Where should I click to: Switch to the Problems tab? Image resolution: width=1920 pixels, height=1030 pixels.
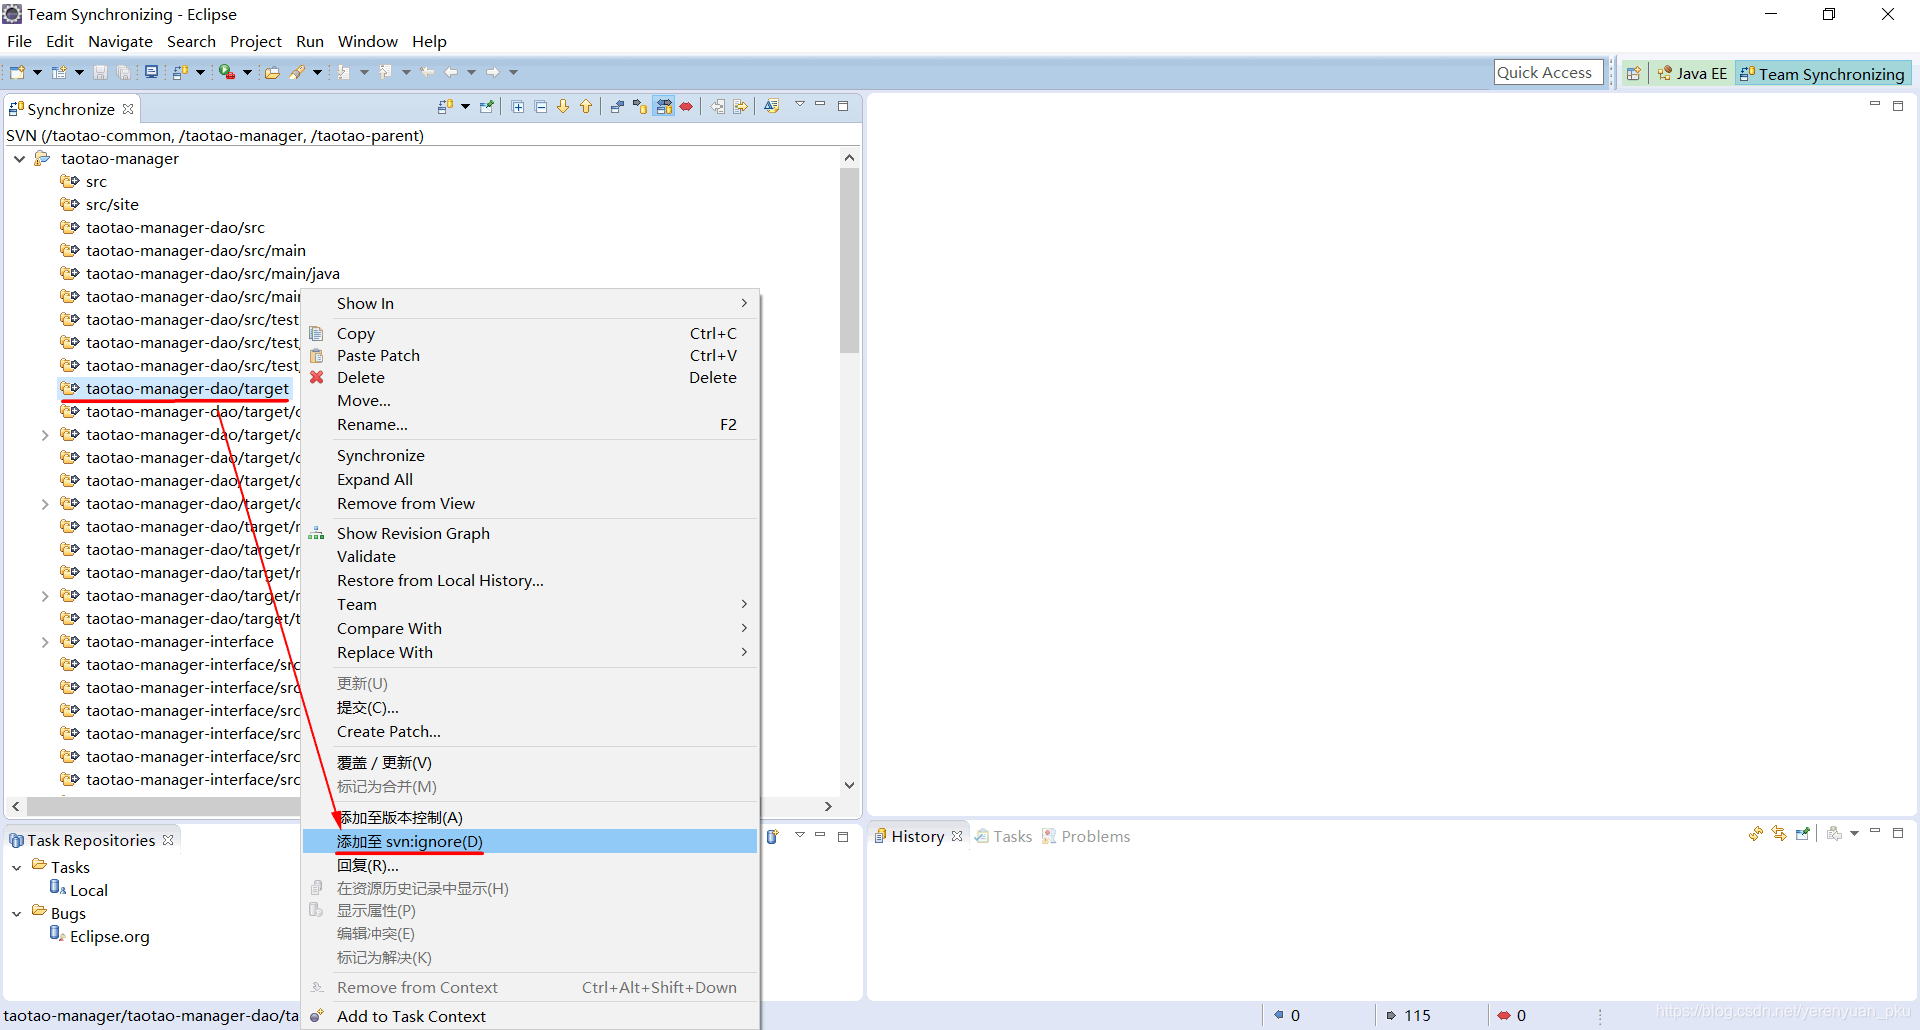(x=1086, y=836)
